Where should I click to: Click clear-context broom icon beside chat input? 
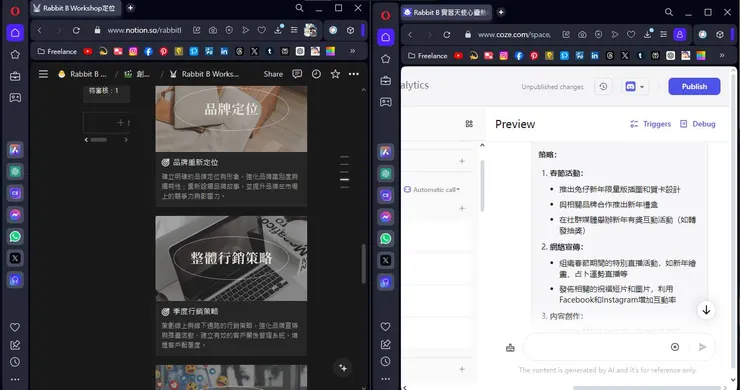(510, 348)
